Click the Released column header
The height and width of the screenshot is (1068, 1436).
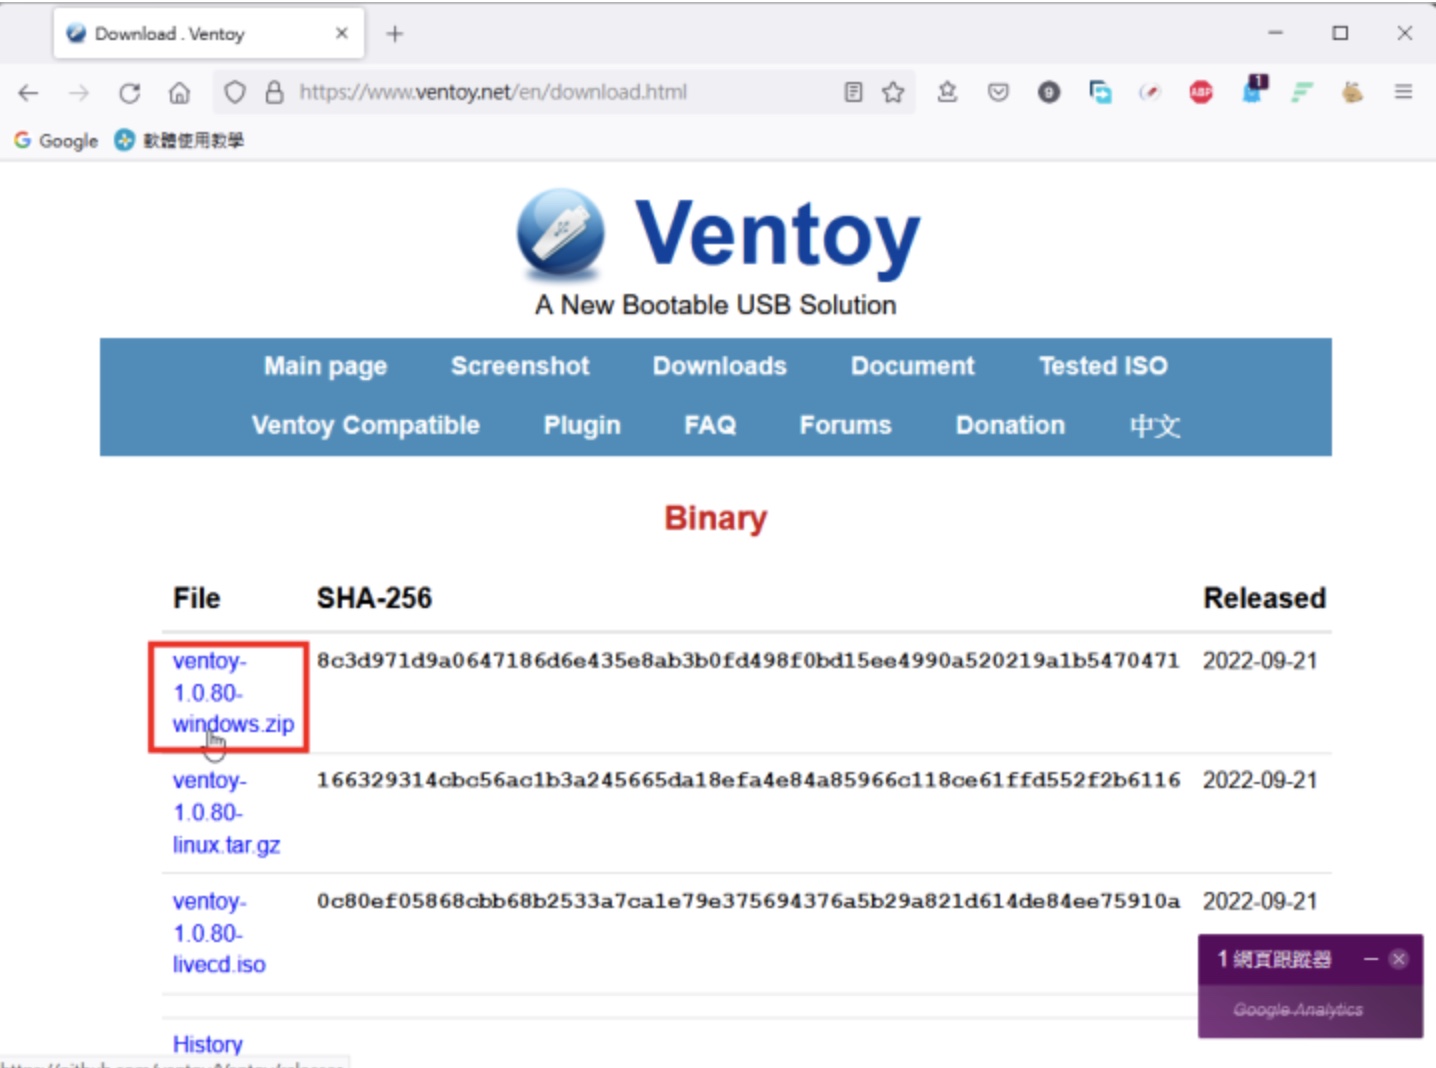(1264, 598)
